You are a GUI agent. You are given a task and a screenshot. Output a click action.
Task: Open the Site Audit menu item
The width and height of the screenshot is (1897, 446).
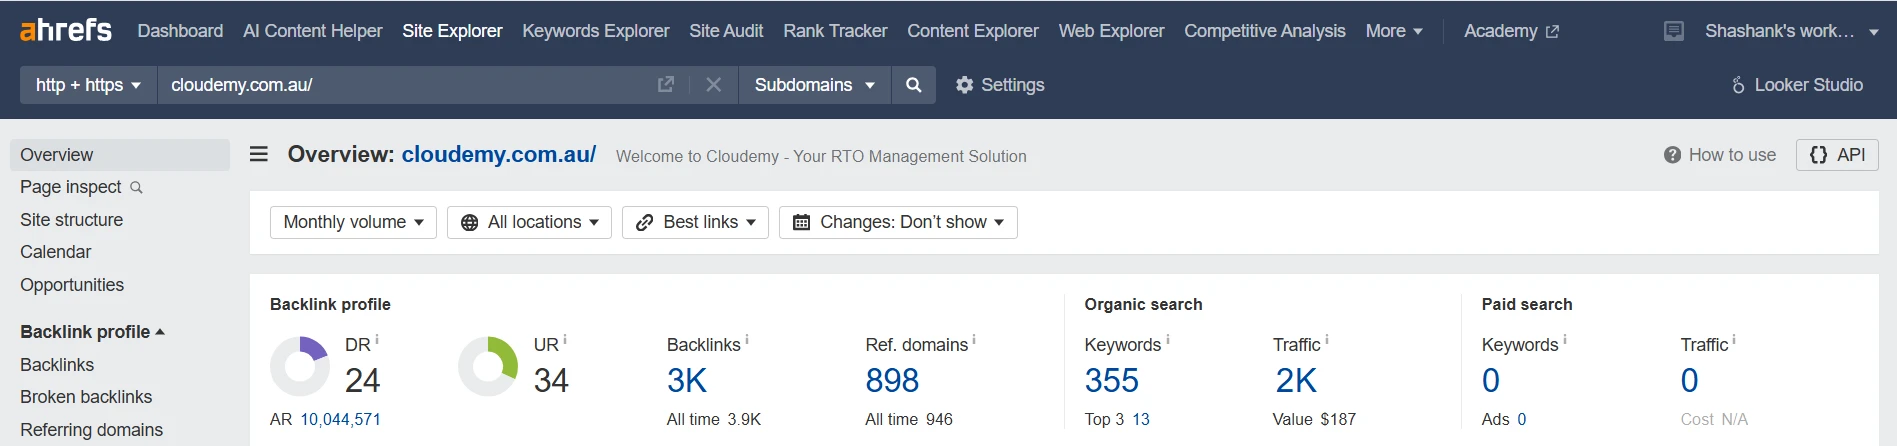click(726, 31)
